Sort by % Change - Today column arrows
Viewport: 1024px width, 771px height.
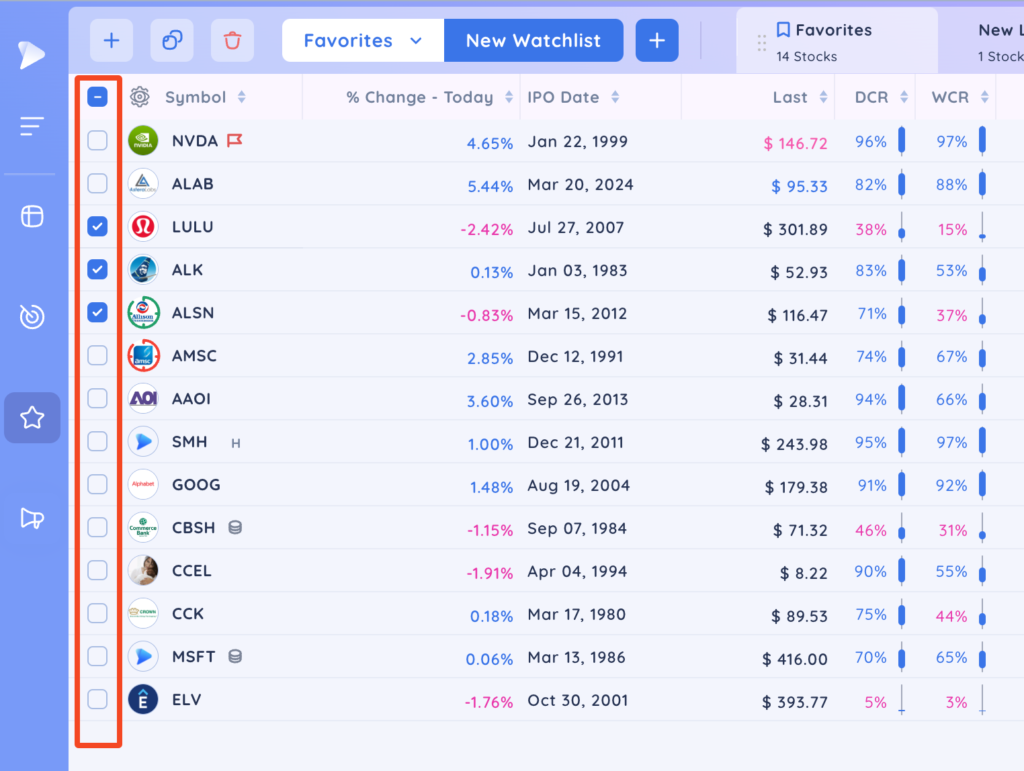[509, 97]
